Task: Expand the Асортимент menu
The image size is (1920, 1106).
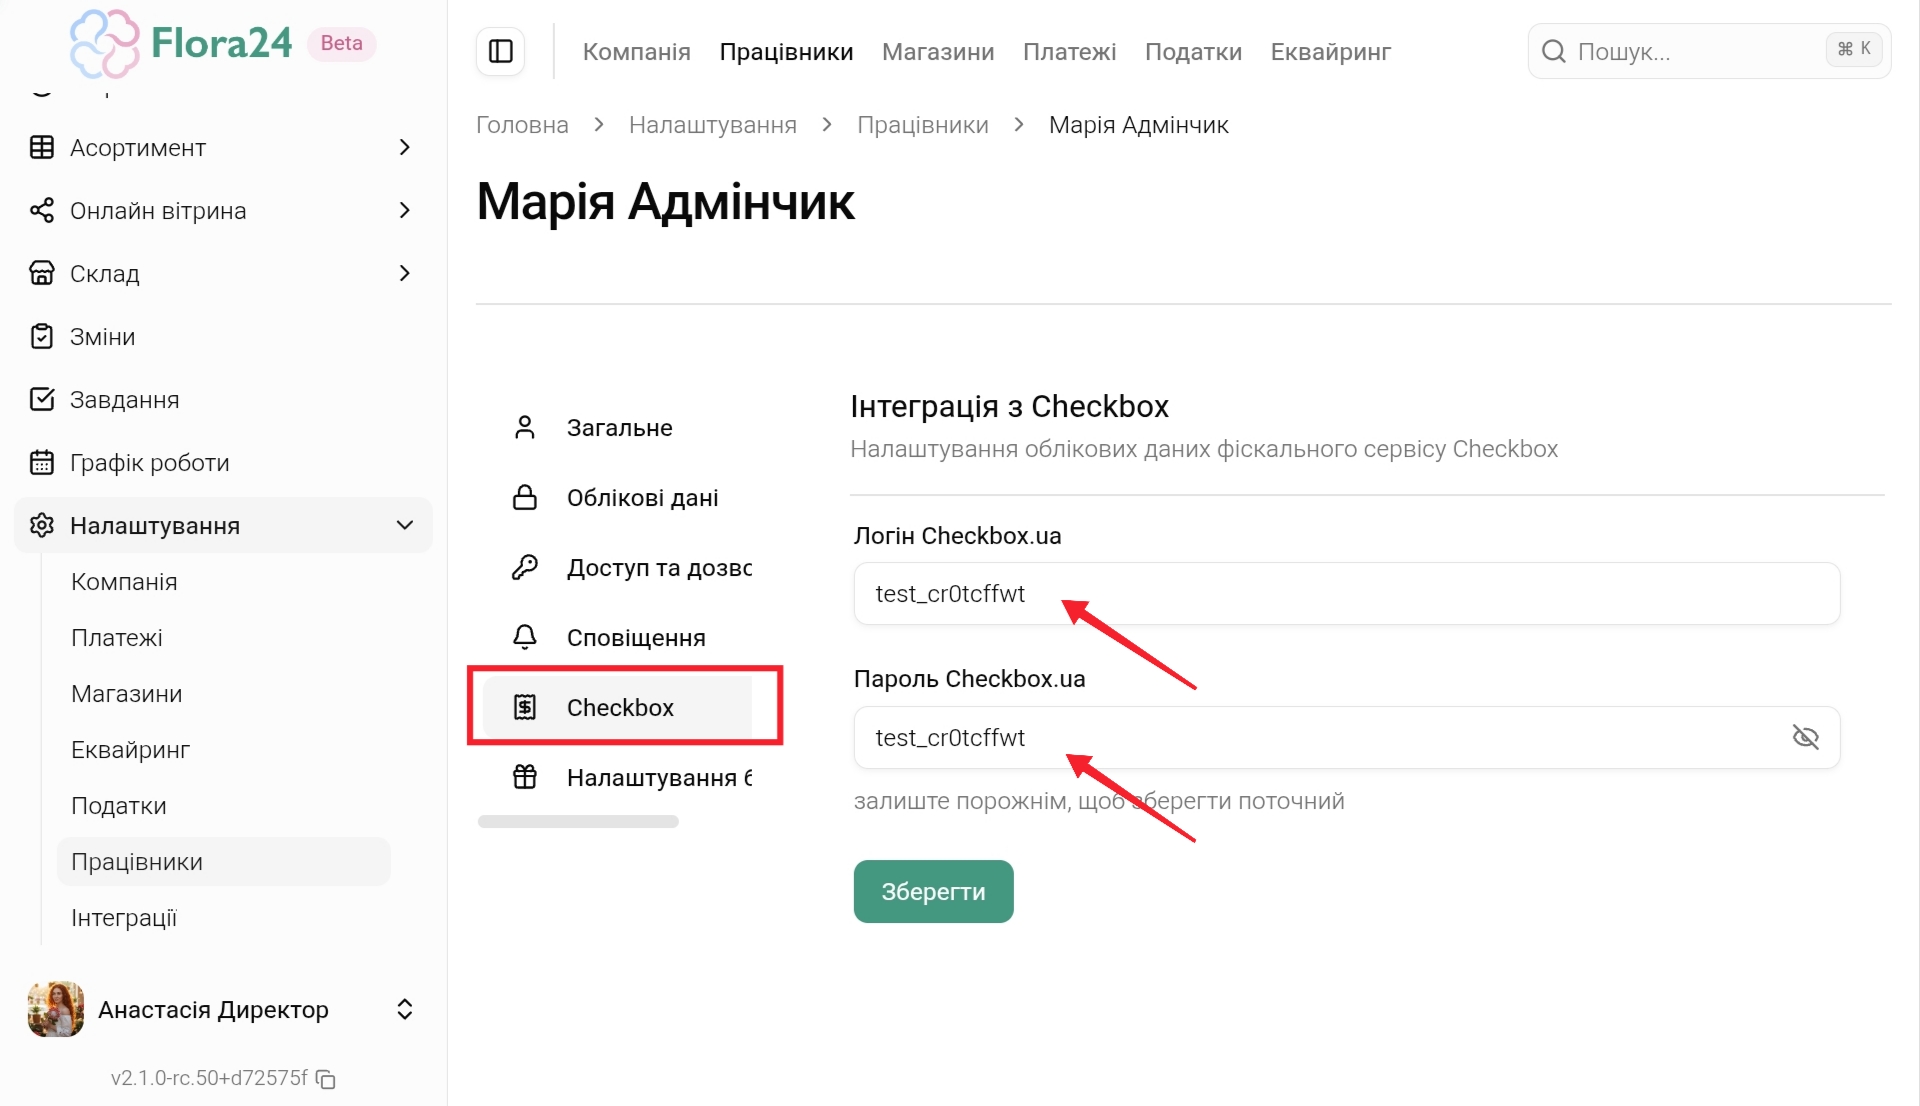Action: tap(404, 148)
